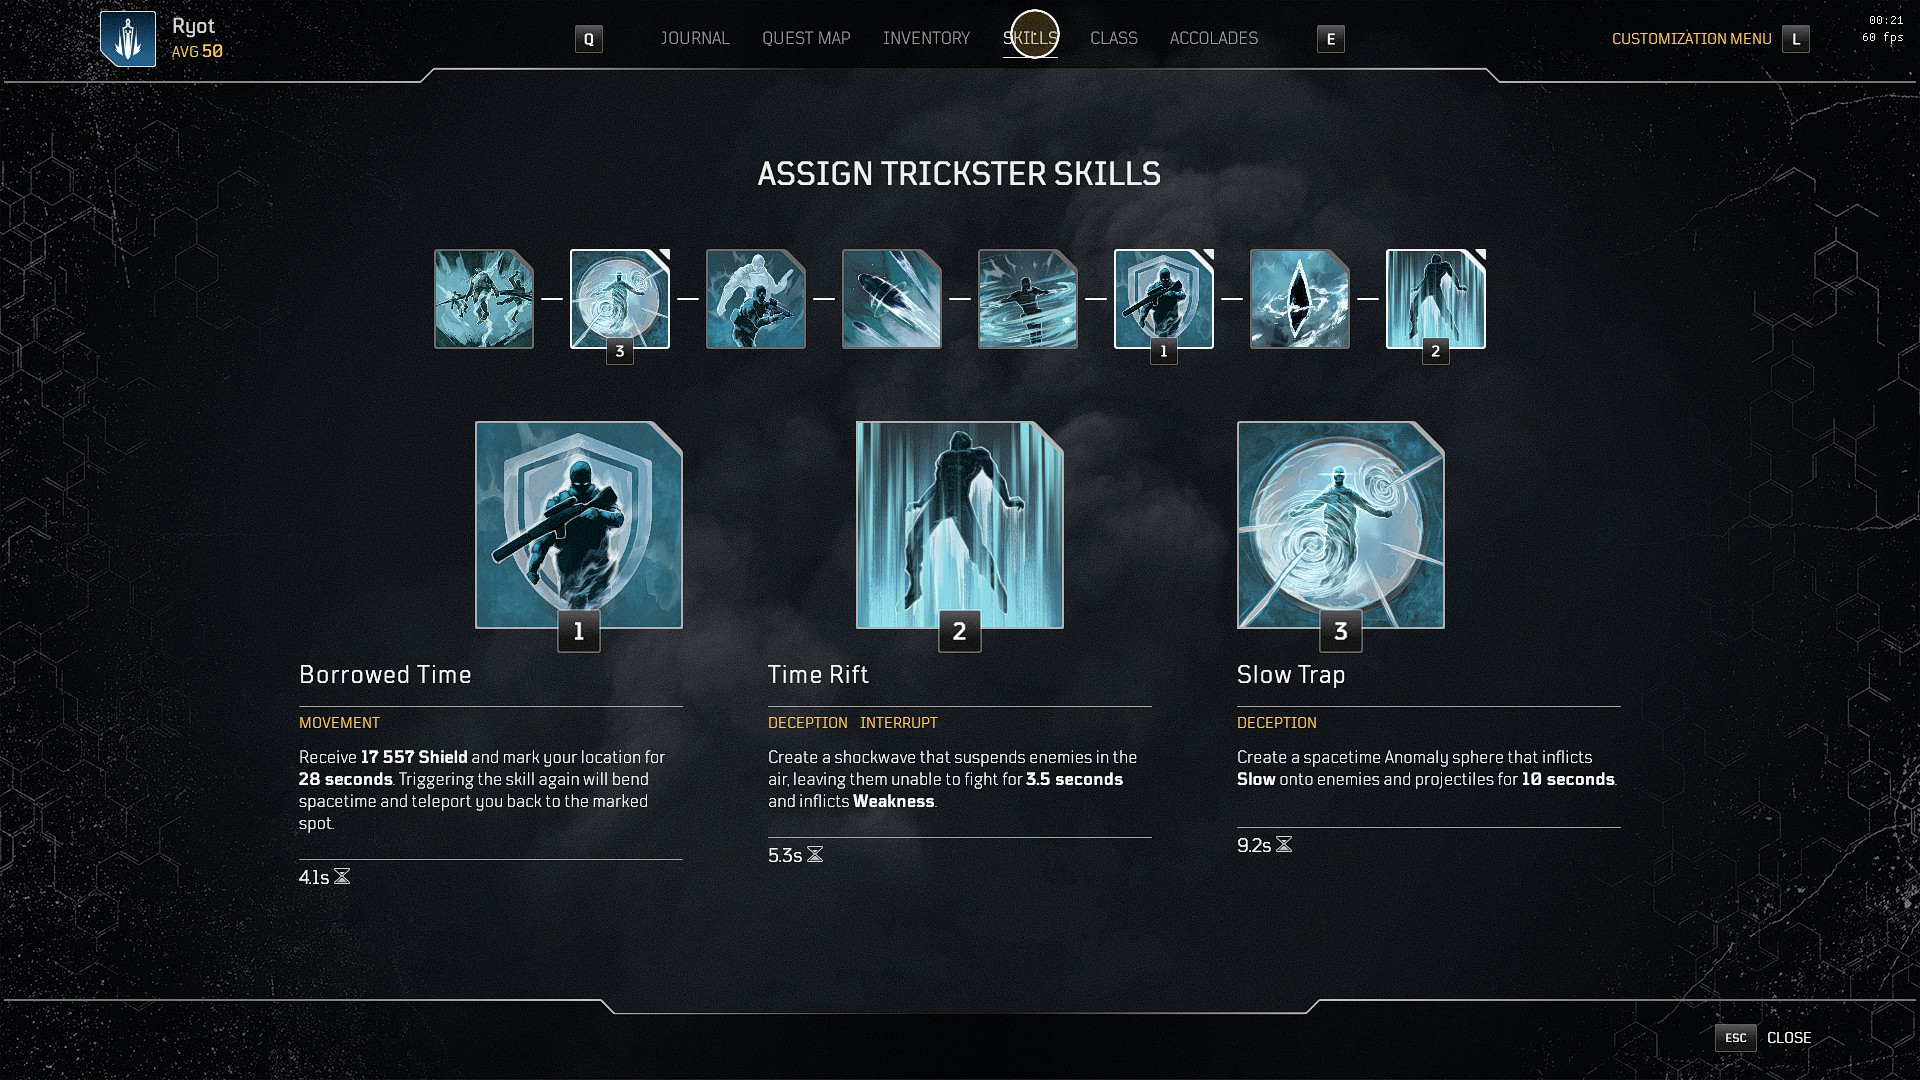The height and width of the screenshot is (1080, 1920).
Task: Choose the Venator's Knife skill icon
Action: [1300, 299]
